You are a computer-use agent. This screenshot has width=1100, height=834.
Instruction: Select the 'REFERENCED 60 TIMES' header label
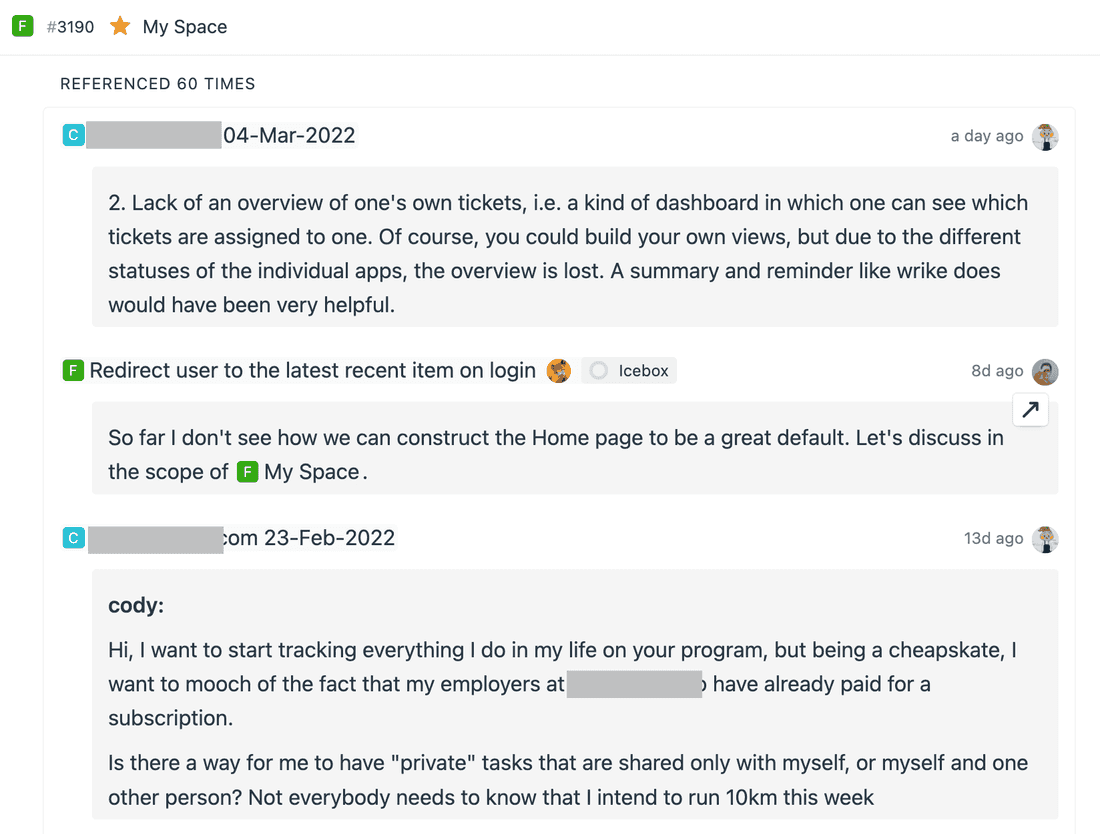click(157, 84)
